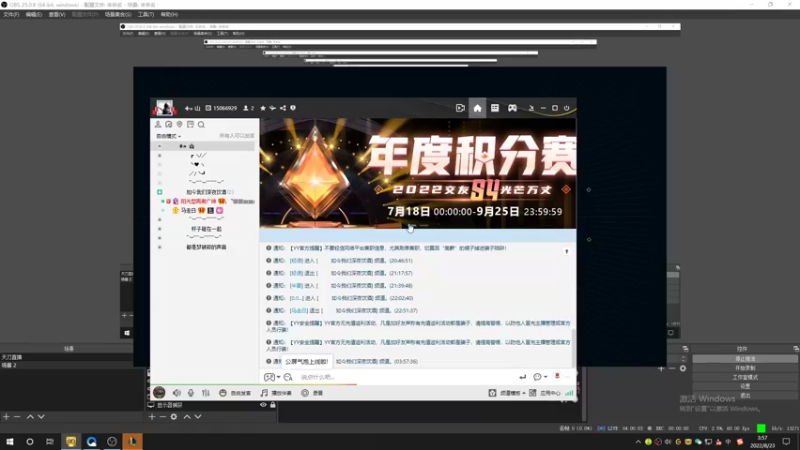Click the calendar icon in YY sidebar
800x450 pixels.
pos(190,124)
